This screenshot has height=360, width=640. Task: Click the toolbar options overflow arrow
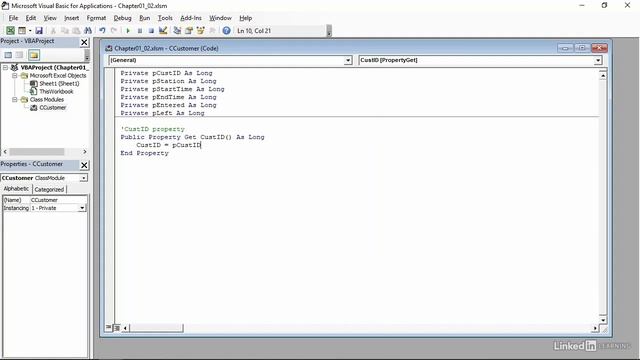329,31
